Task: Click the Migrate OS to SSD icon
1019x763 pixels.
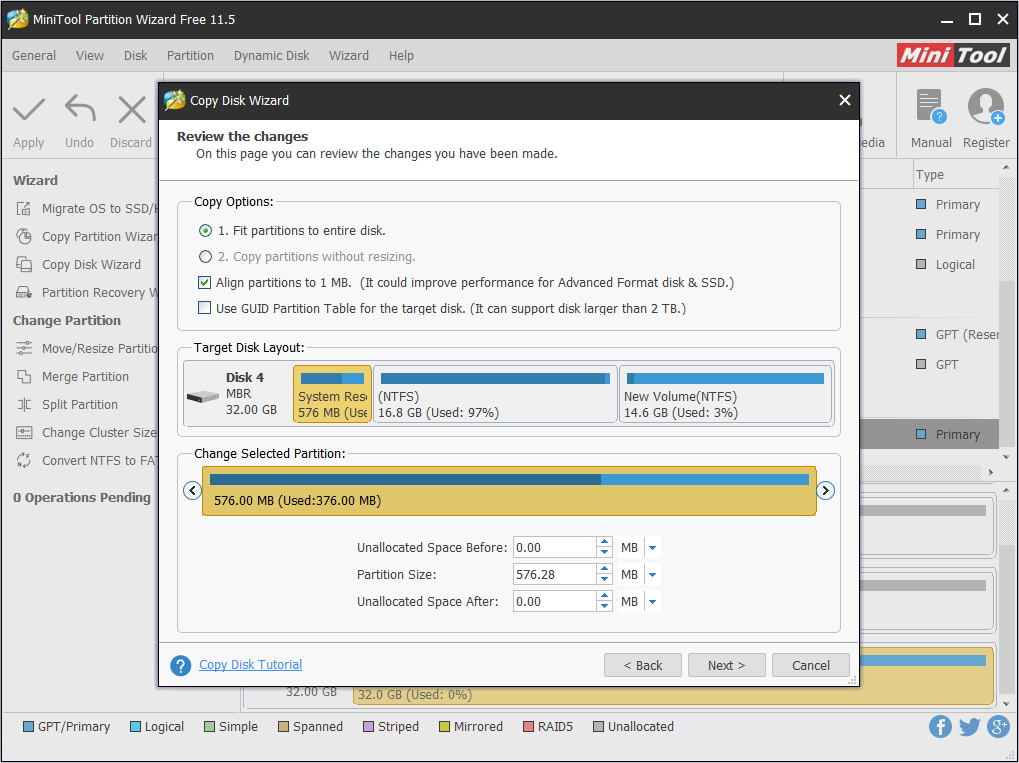Action: pyautogui.click(x=24, y=209)
